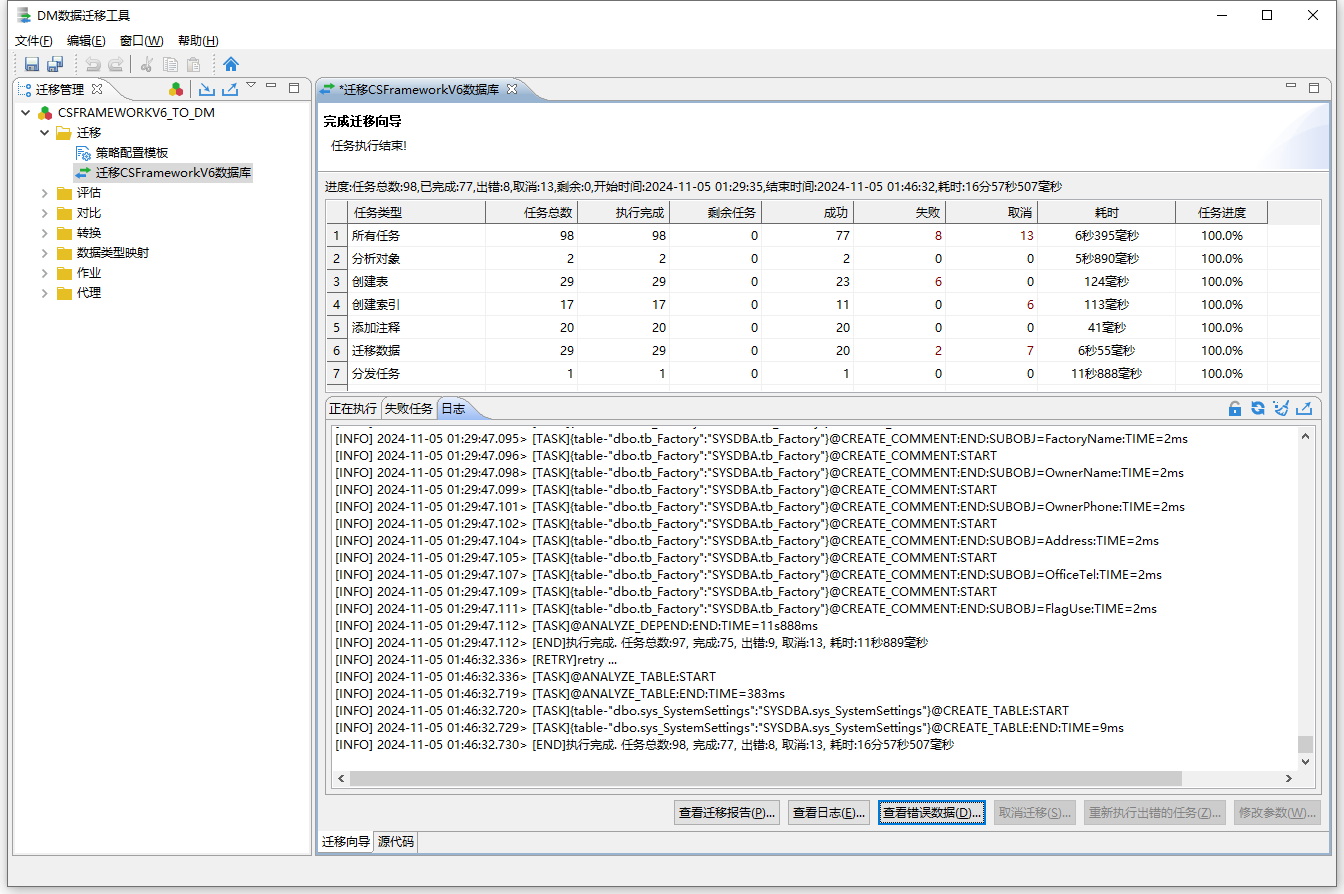The width and height of the screenshot is (1344, 894).
Task: Click the Copy icon in the toolbar
Action: (x=170, y=64)
